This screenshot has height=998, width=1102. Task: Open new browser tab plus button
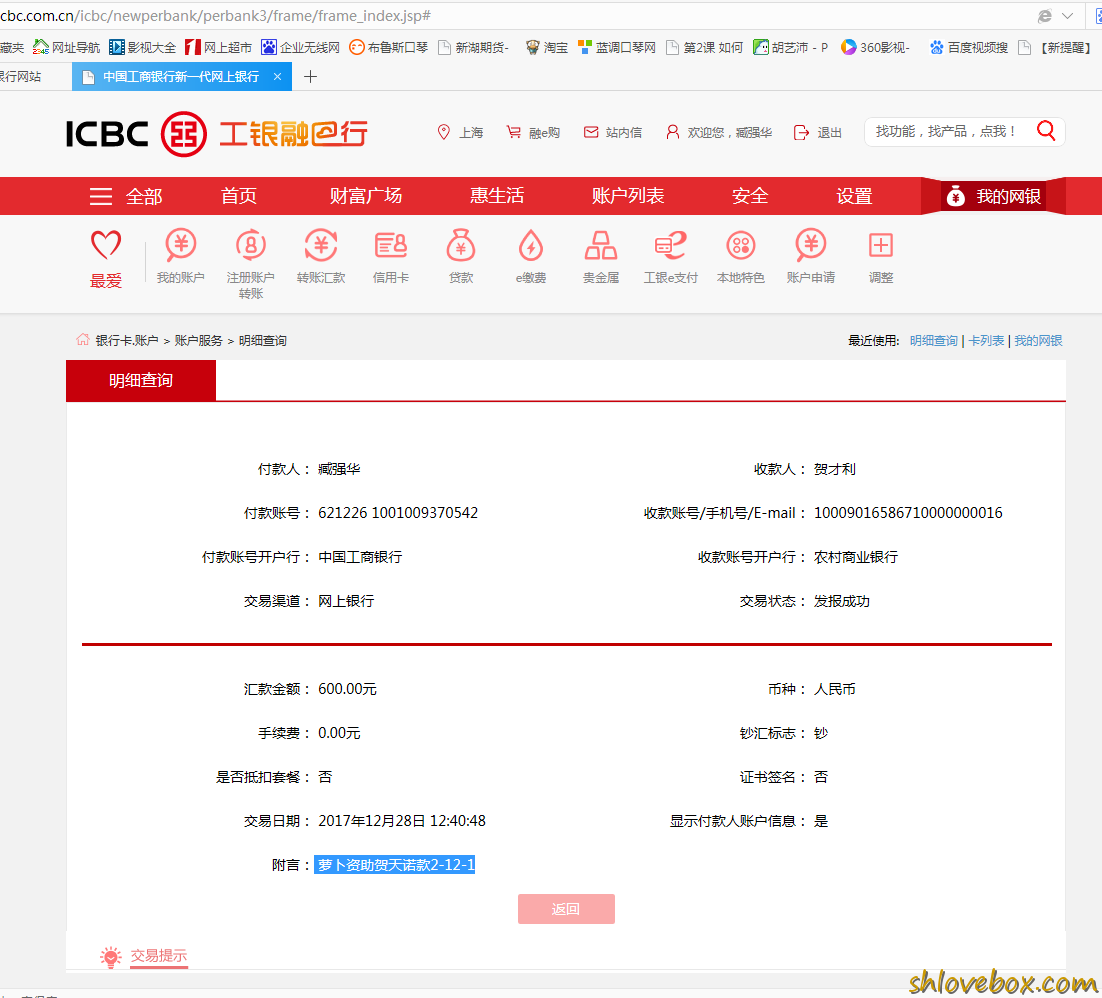tap(310, 77)
